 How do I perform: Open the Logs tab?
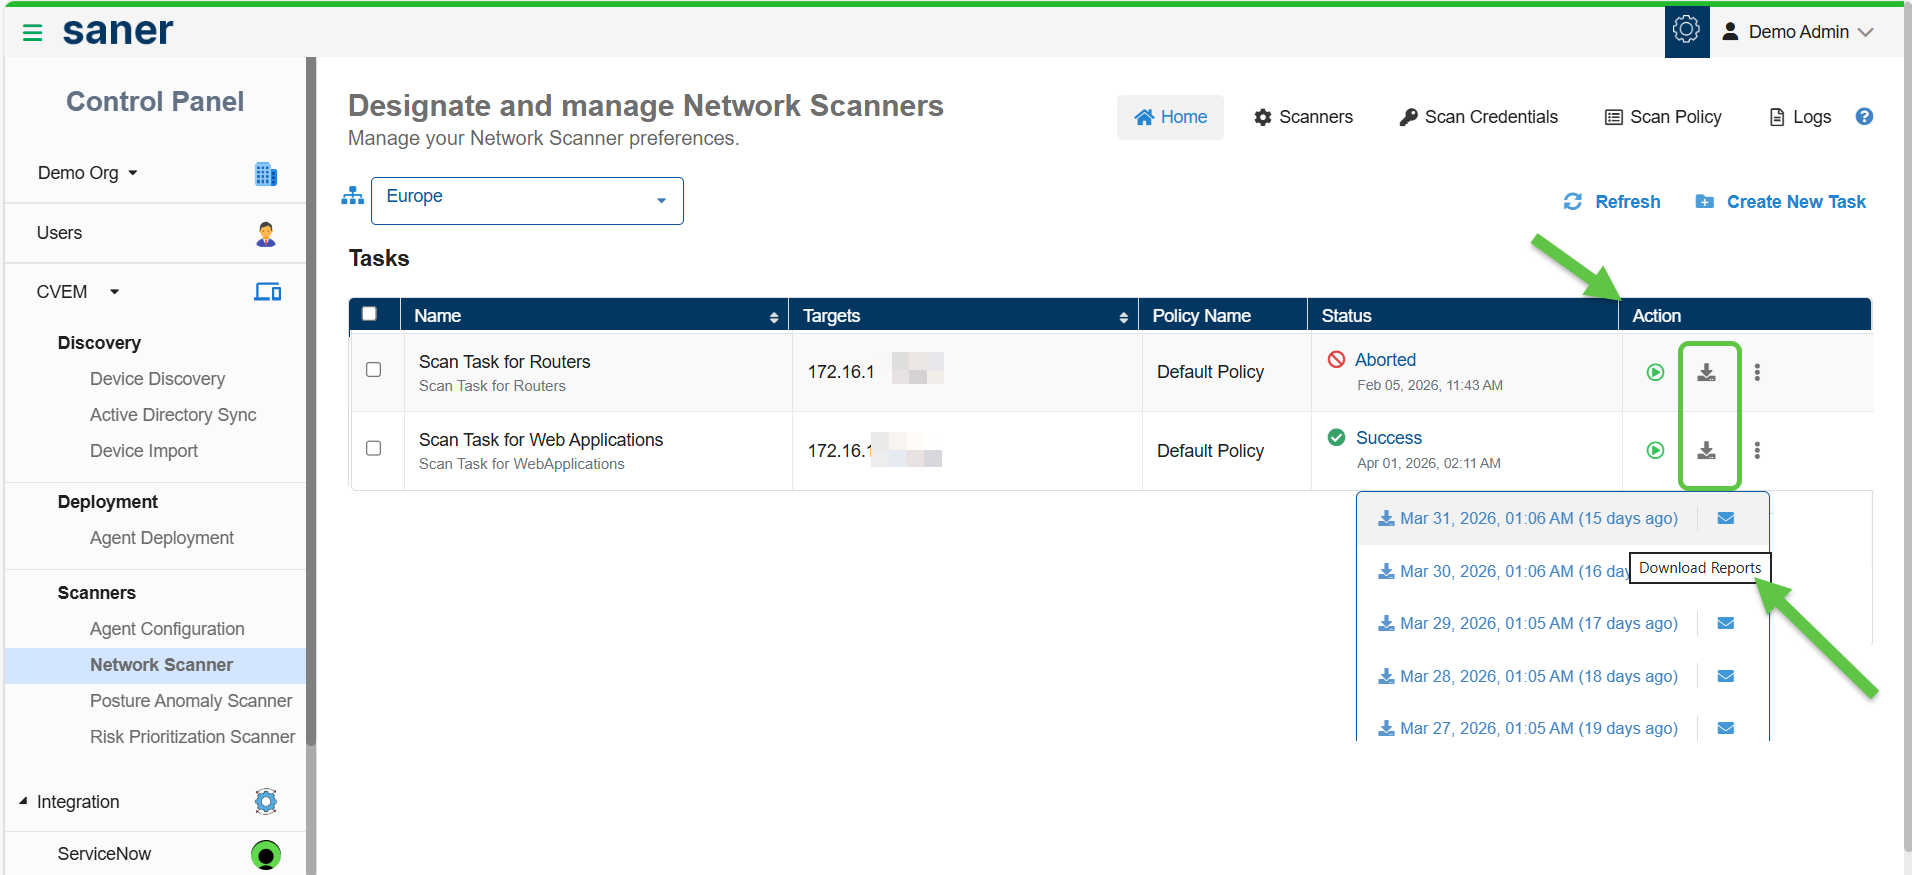(x=1800, y=117)
